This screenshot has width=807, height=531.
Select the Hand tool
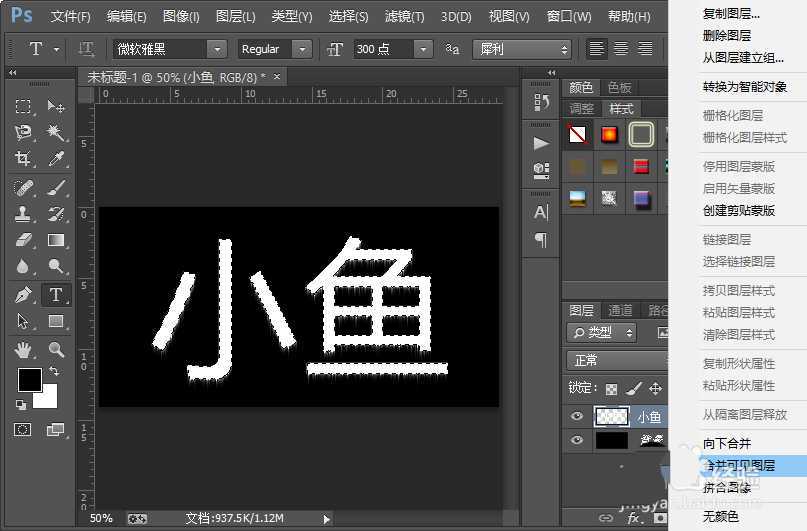tap(24, 349)
